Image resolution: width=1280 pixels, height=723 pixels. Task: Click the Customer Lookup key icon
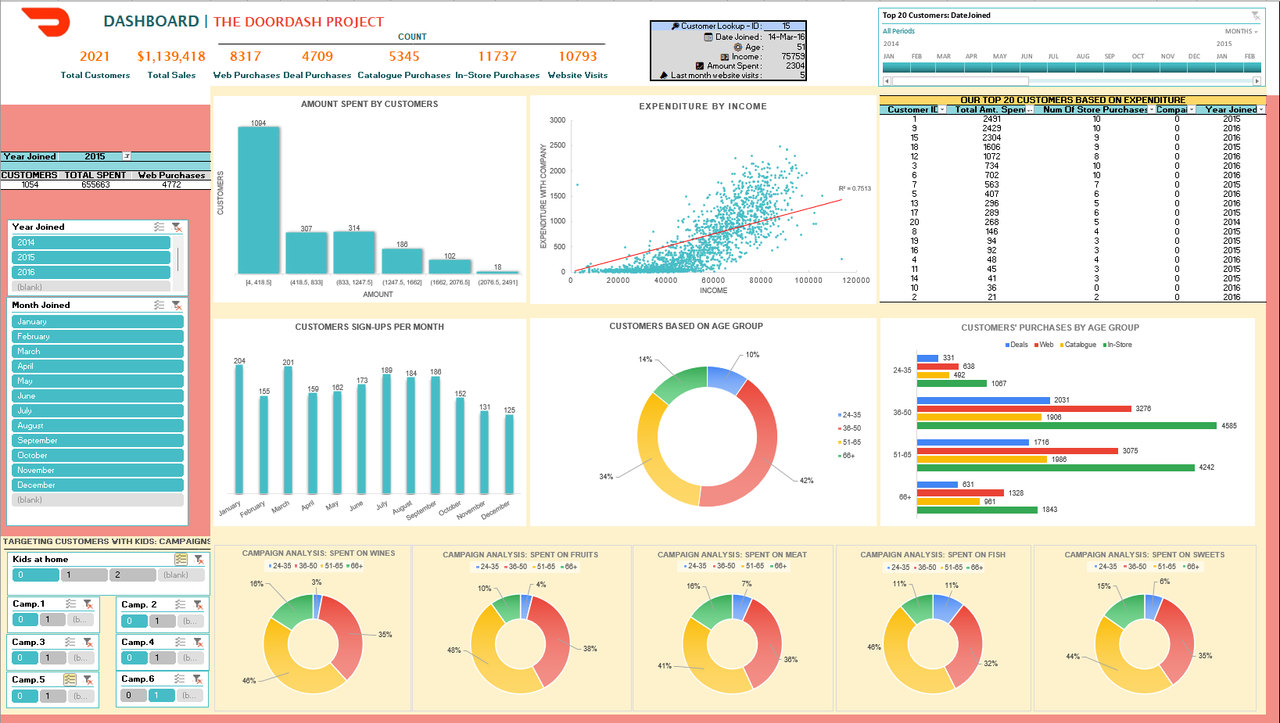[x=675, y=25]
